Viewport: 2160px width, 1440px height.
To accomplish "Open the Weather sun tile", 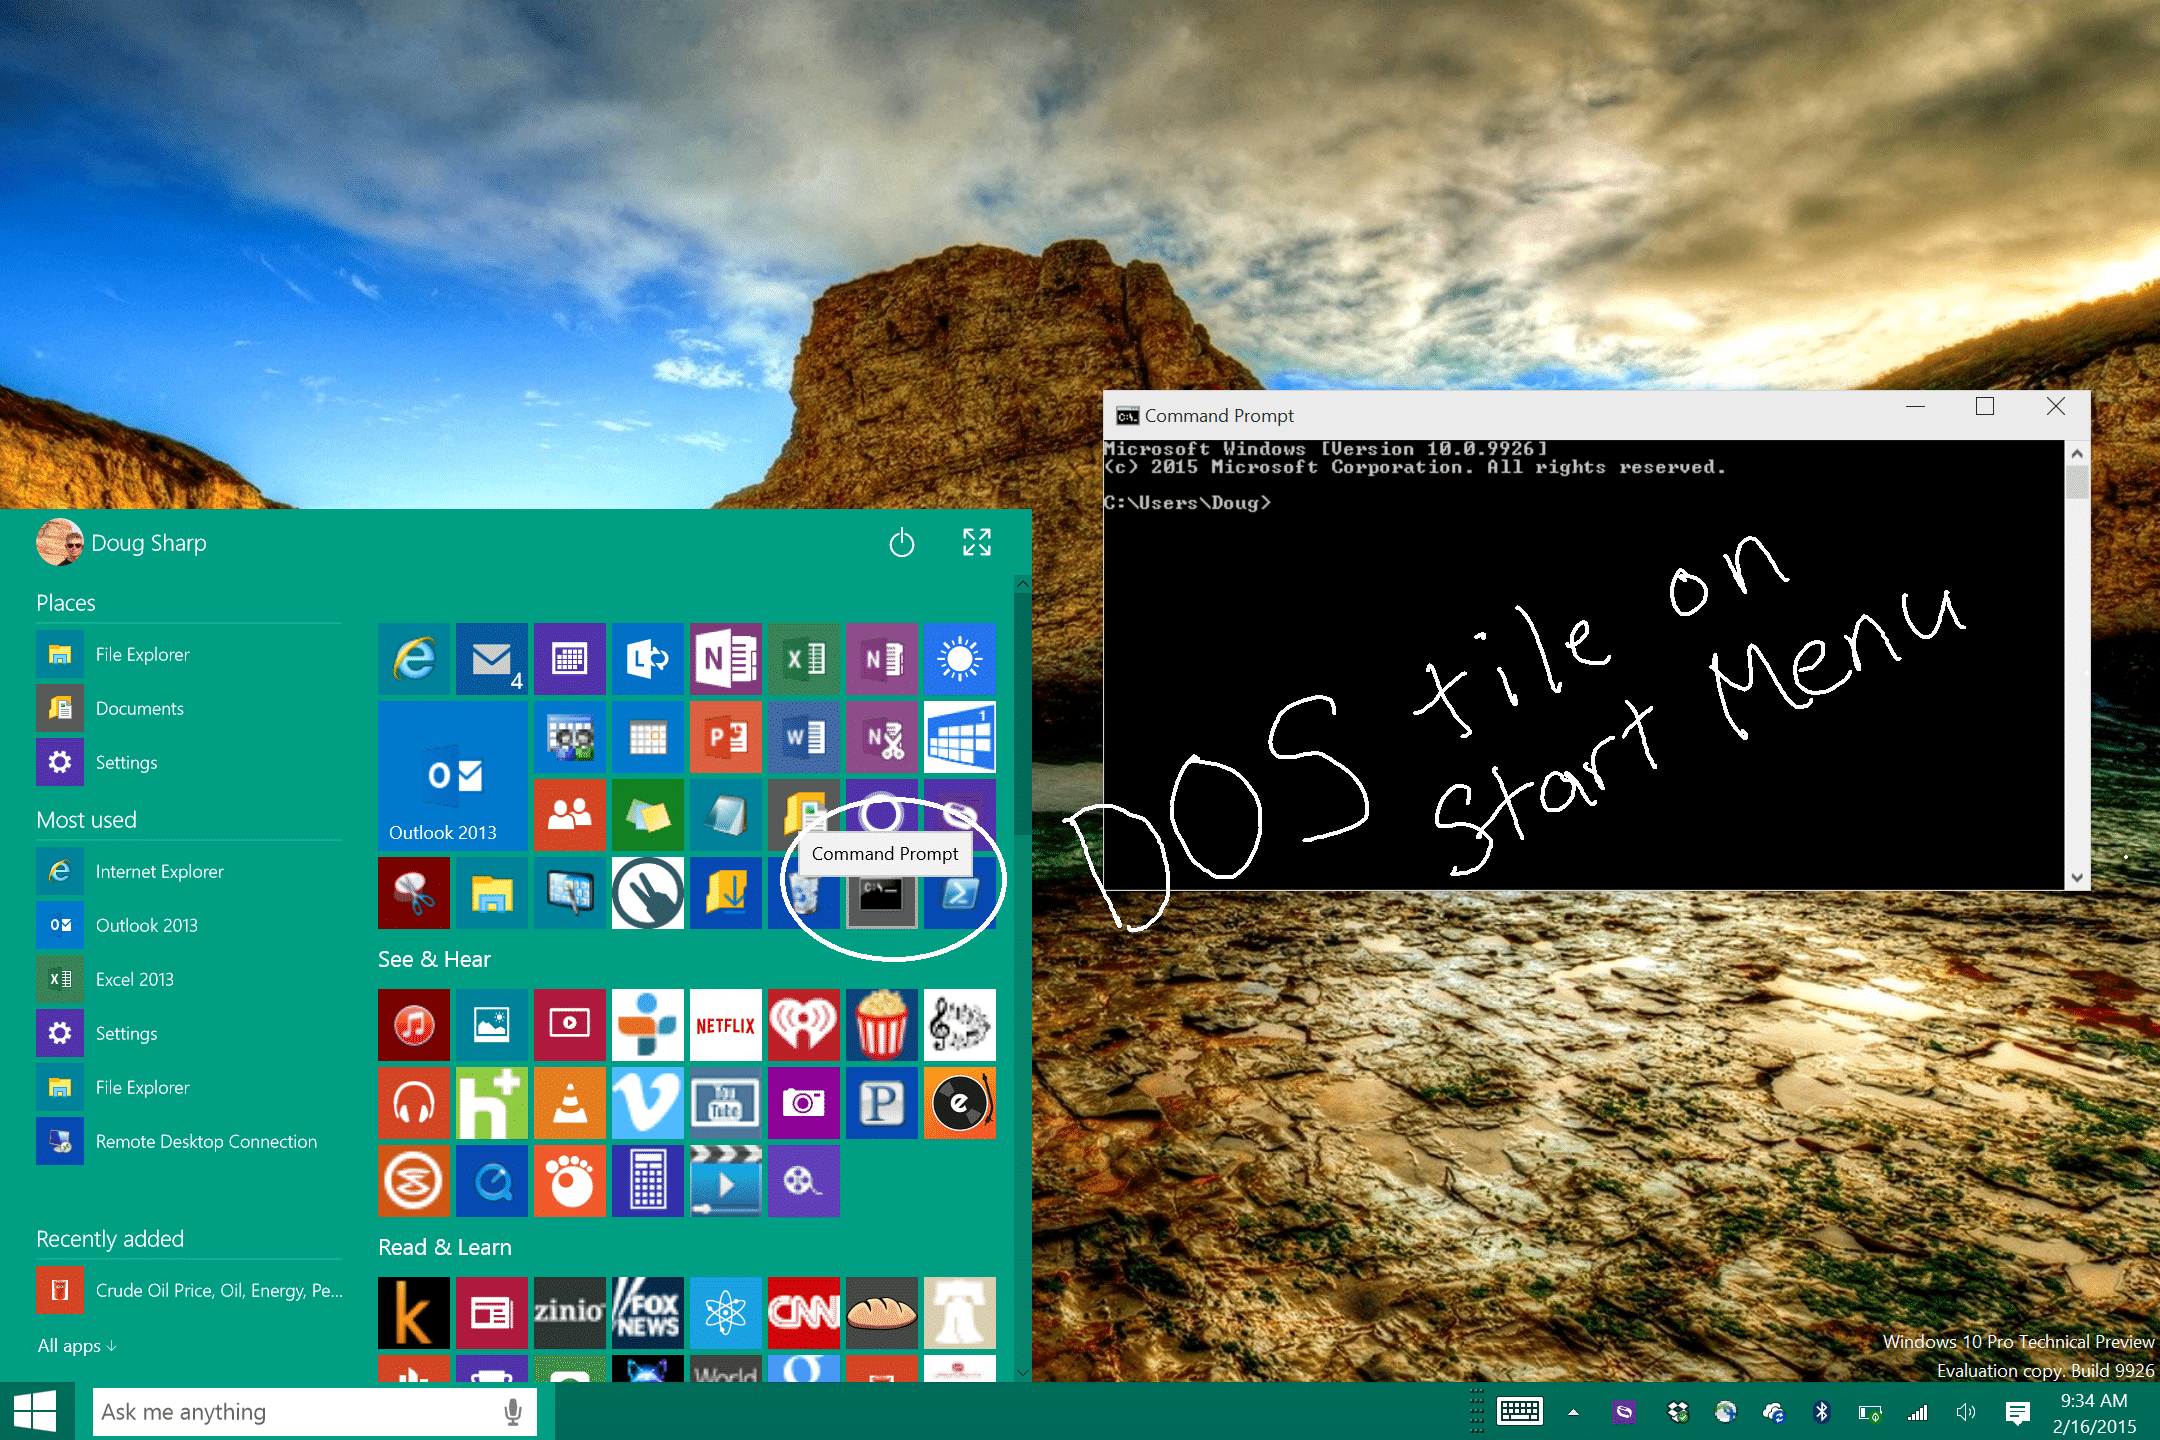I will tap(959, 658).
